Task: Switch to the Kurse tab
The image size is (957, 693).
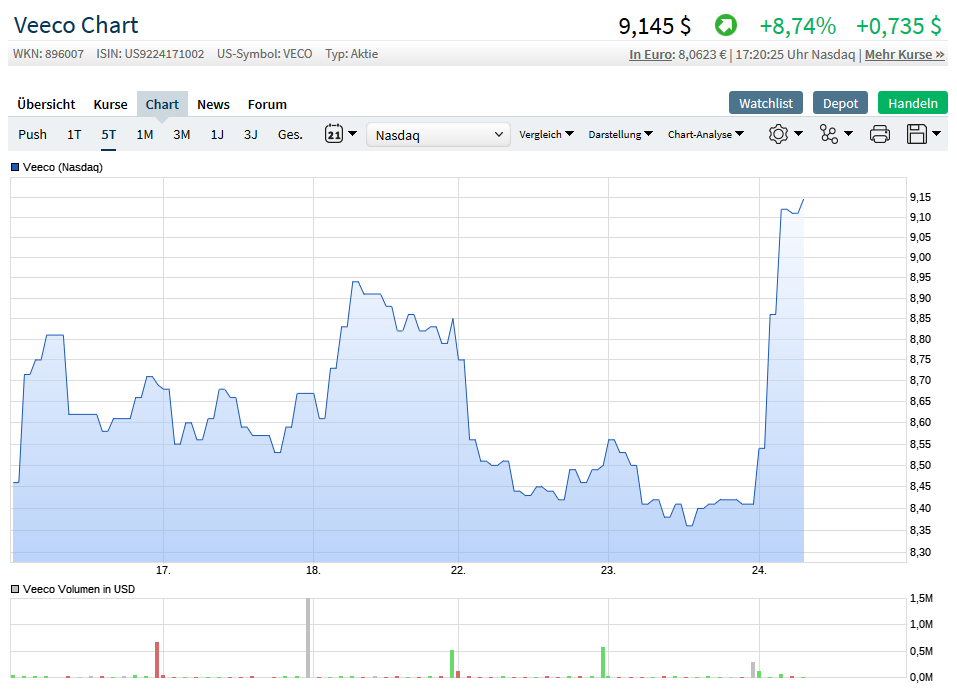Action: pyautogui.click(x=110, y=104)
